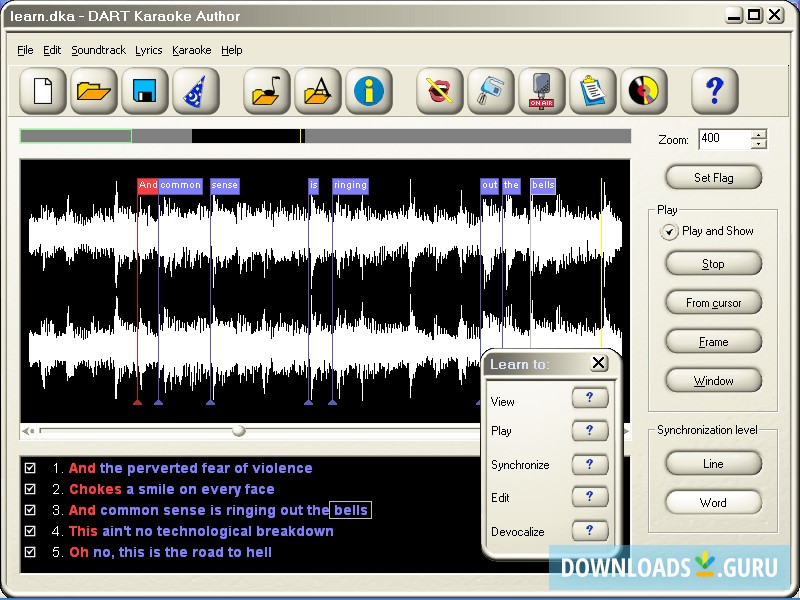Click the waveform horizontal slider thumb

[x=238, y=431]
